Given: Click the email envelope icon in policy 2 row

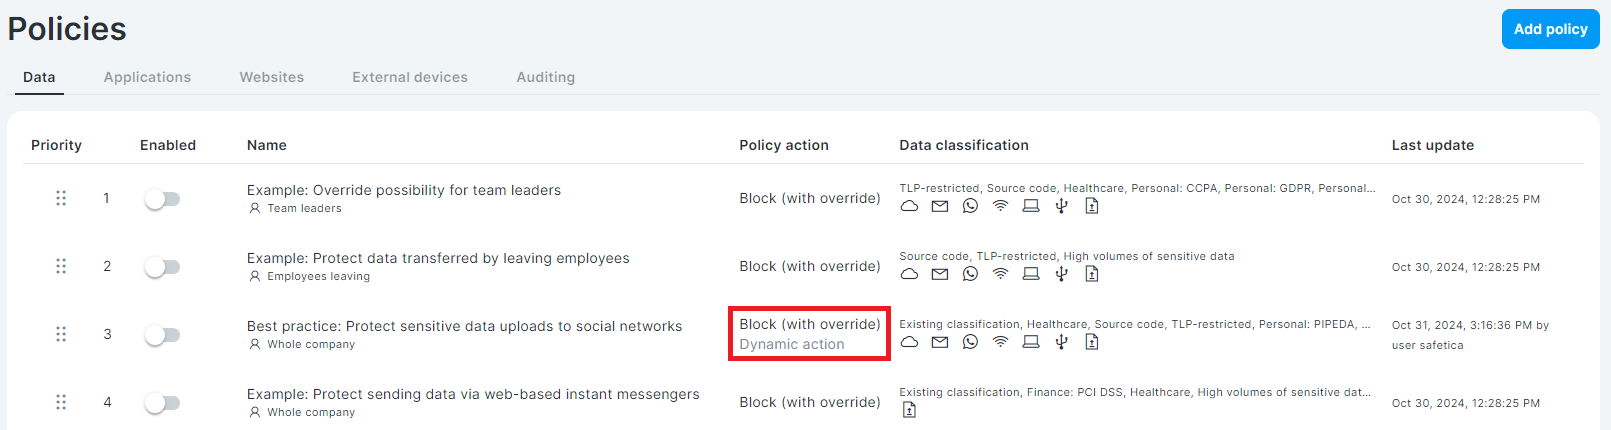Looking at the screenshot, I should coord(940,274).
